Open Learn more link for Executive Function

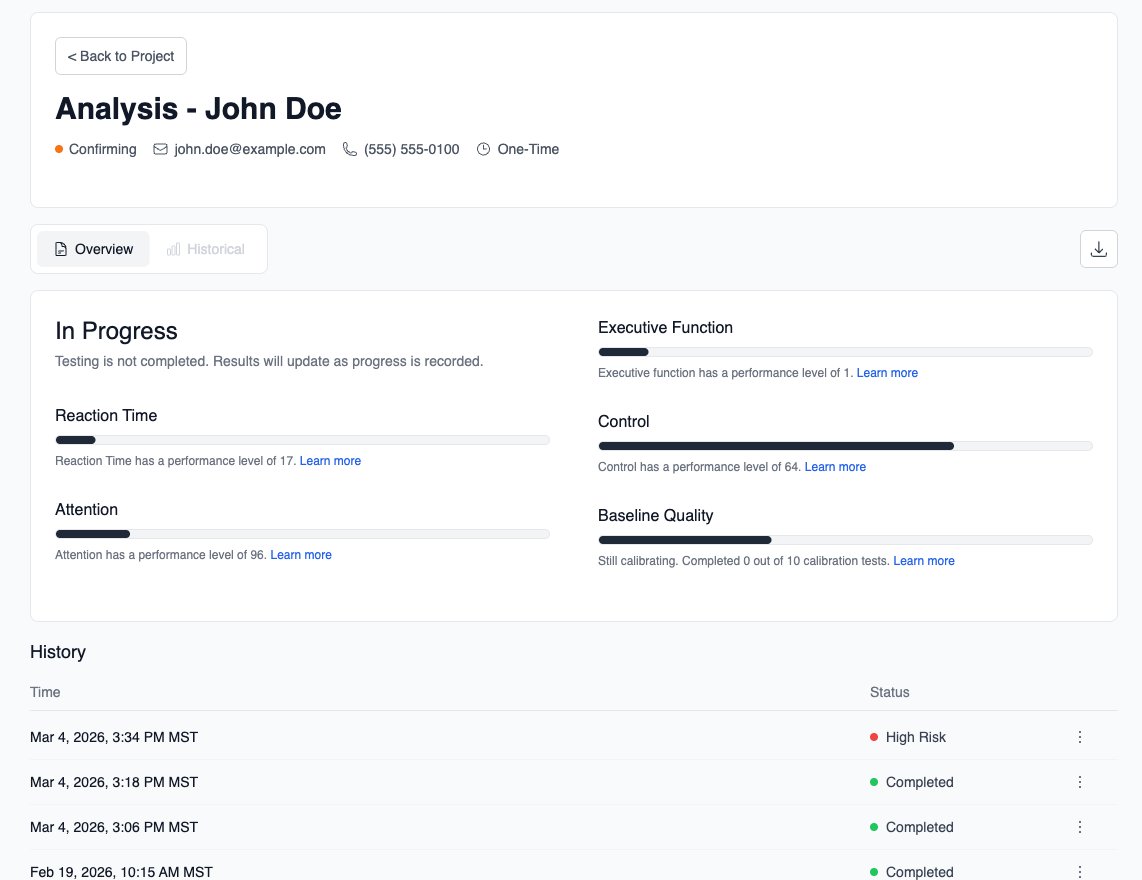(887, 372)
